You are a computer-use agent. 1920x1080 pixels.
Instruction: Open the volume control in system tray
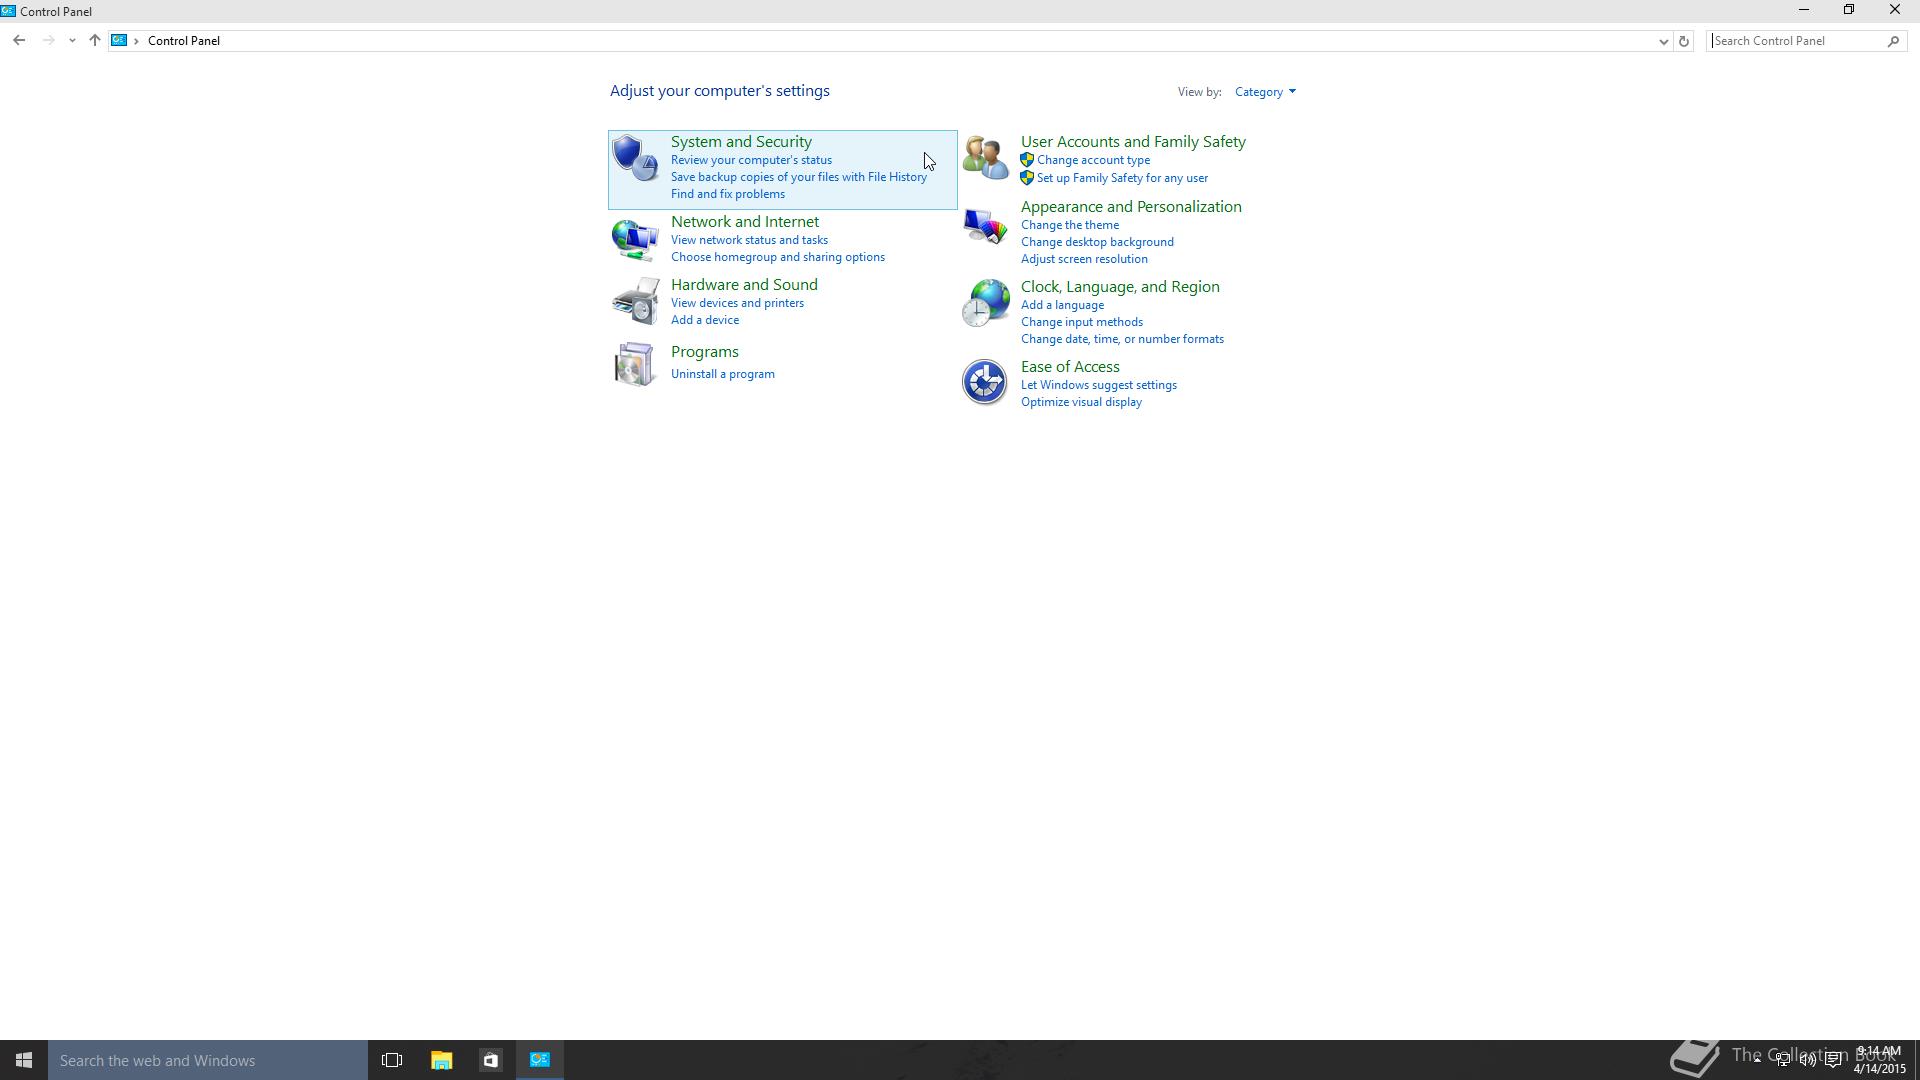point(1808,1060)
